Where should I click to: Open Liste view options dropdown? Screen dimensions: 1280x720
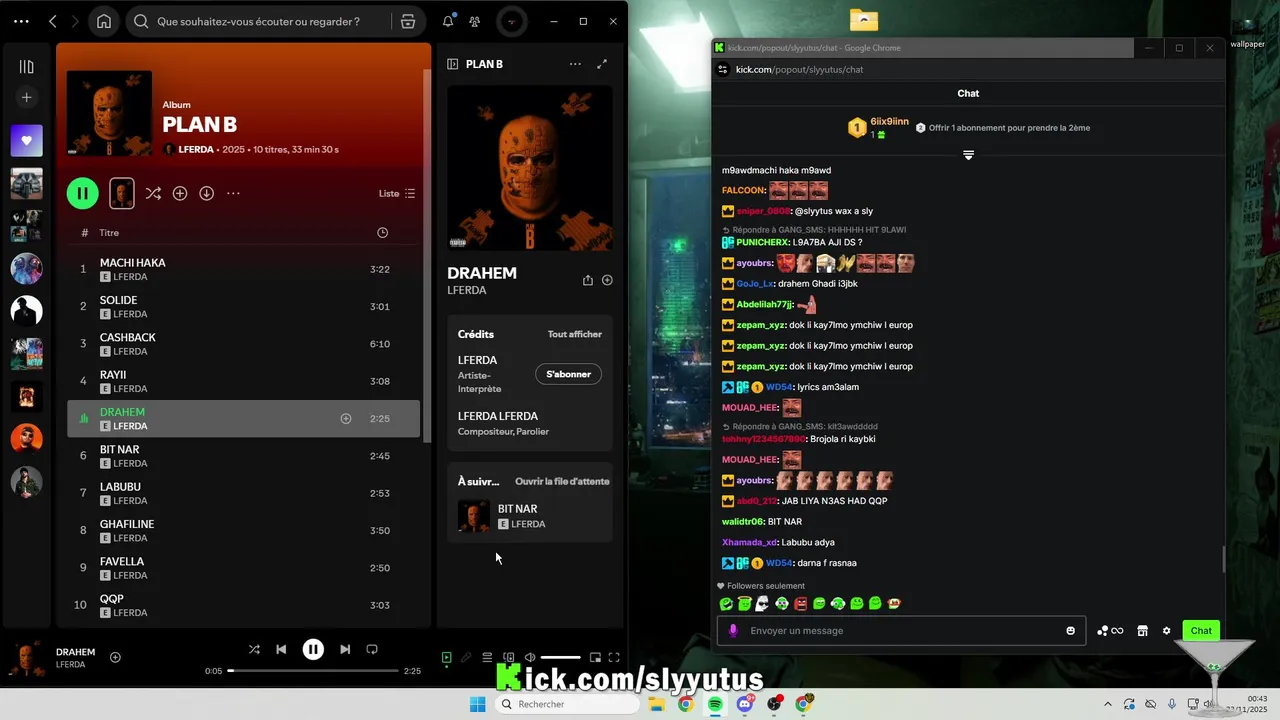tap(397, 193)
